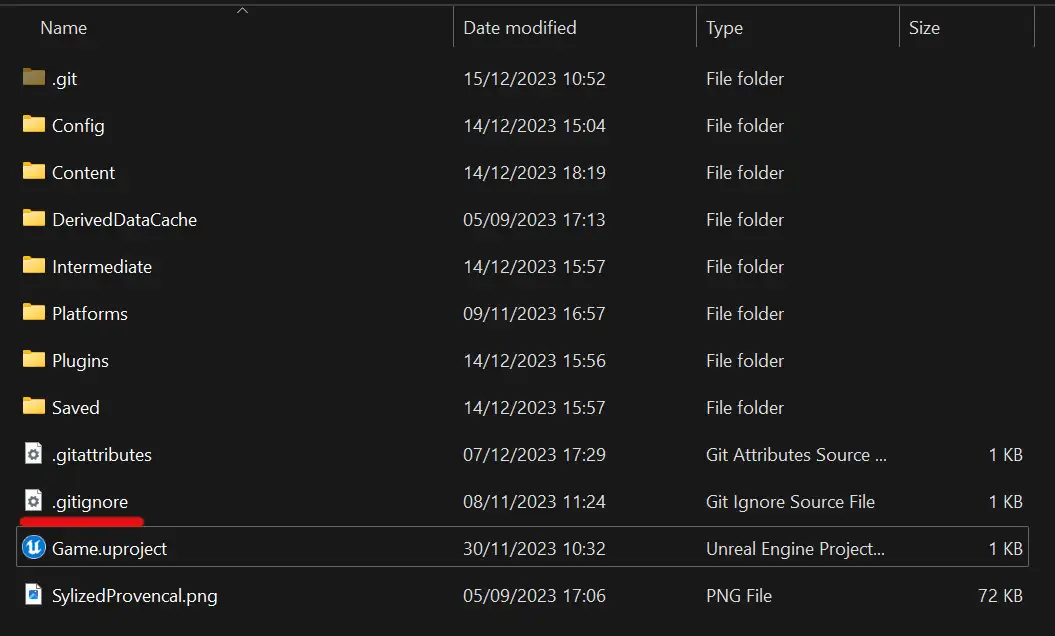Screen dimensions: 1055x636
Task: Sort by the Date modified column
Action: pos(520,27)
